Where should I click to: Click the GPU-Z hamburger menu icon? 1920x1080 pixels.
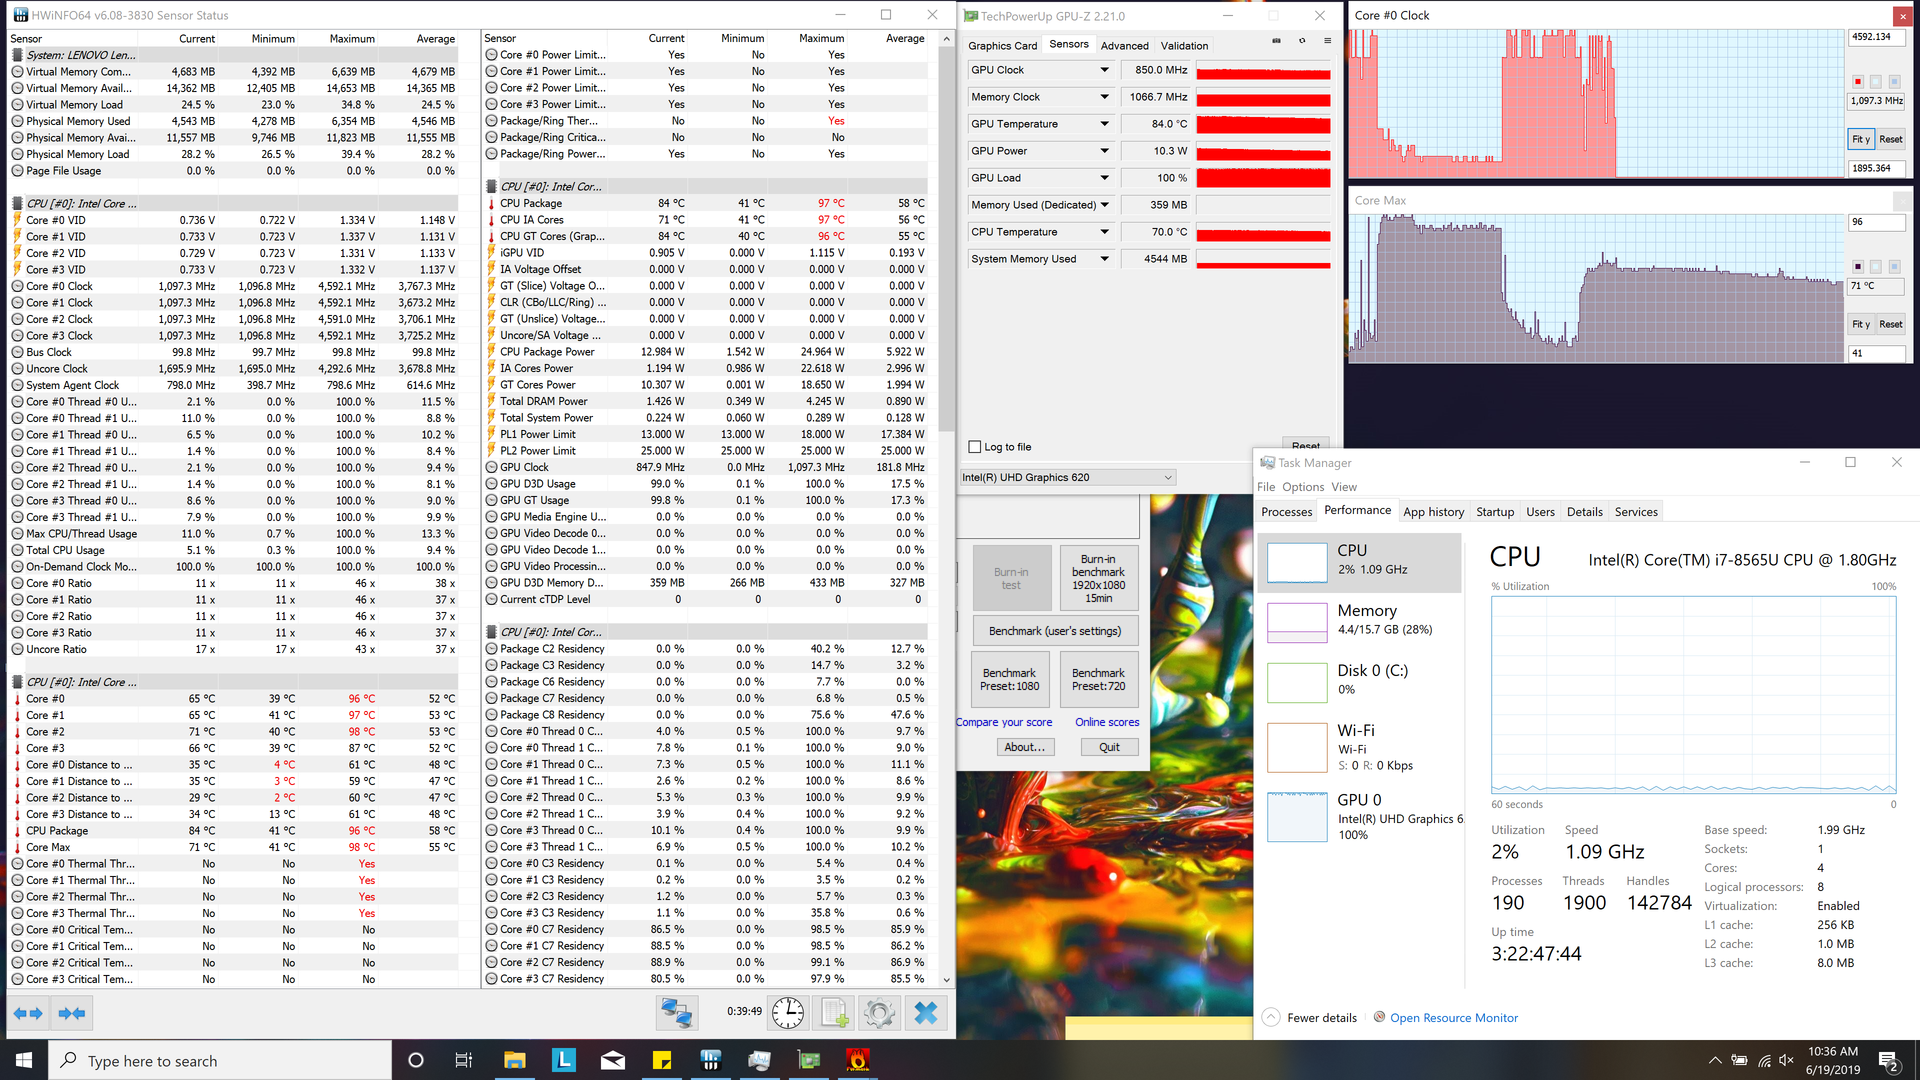click(1327, 41)
